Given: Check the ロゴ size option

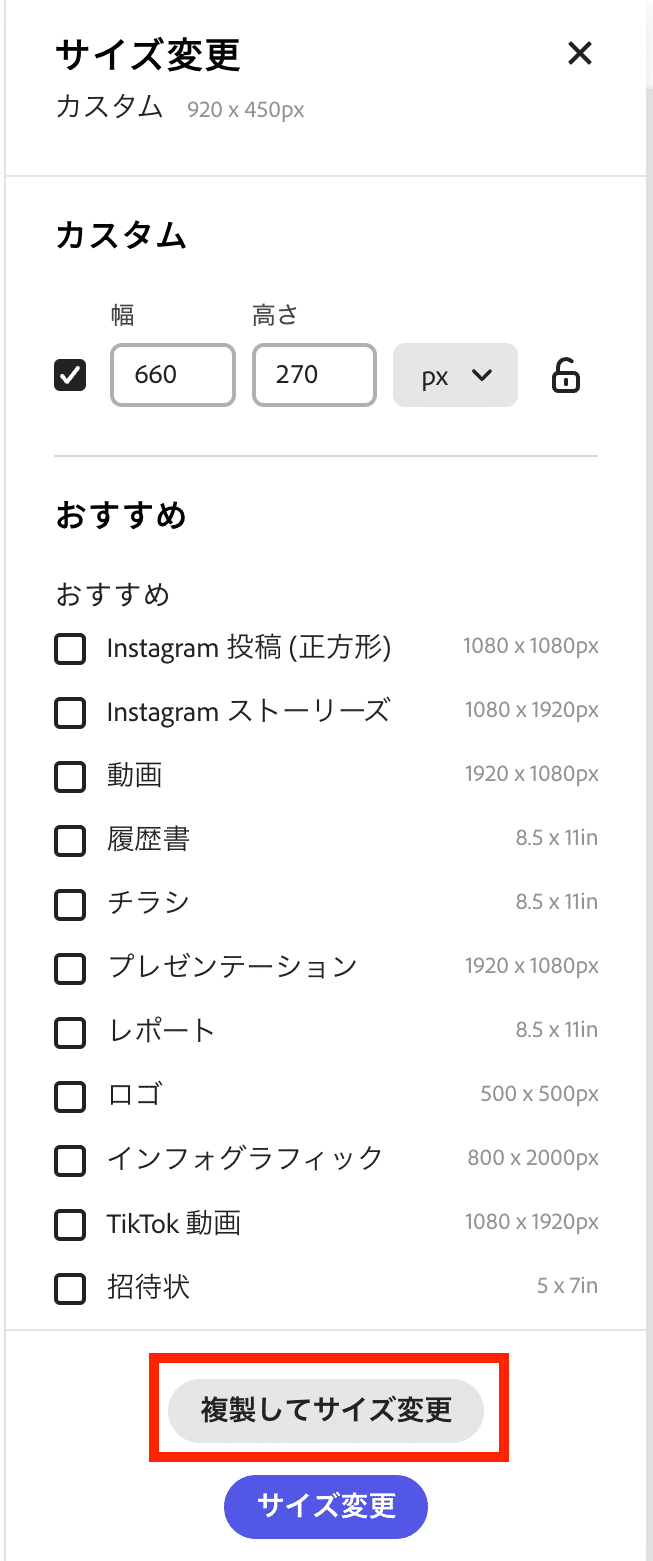Looking at the screenshot, I should (x=70, y=1096).
